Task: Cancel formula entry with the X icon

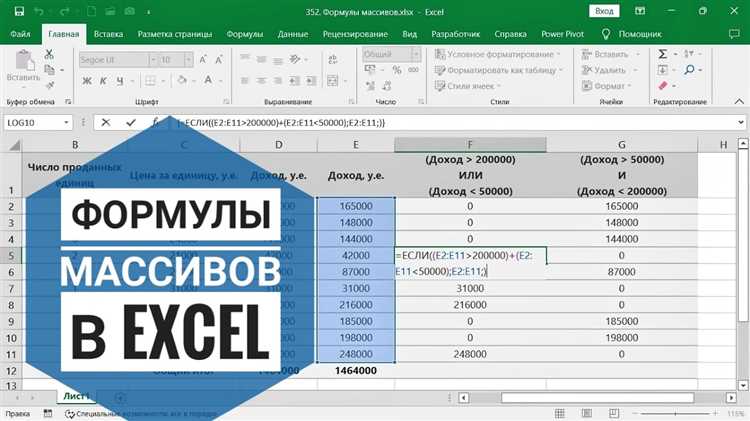Action: [x=106, y=122]
